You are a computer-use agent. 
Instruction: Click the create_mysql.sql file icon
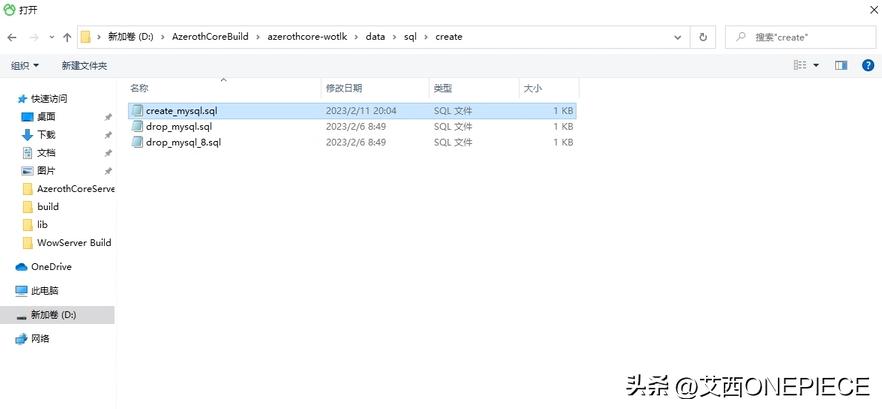pos(137,111)
